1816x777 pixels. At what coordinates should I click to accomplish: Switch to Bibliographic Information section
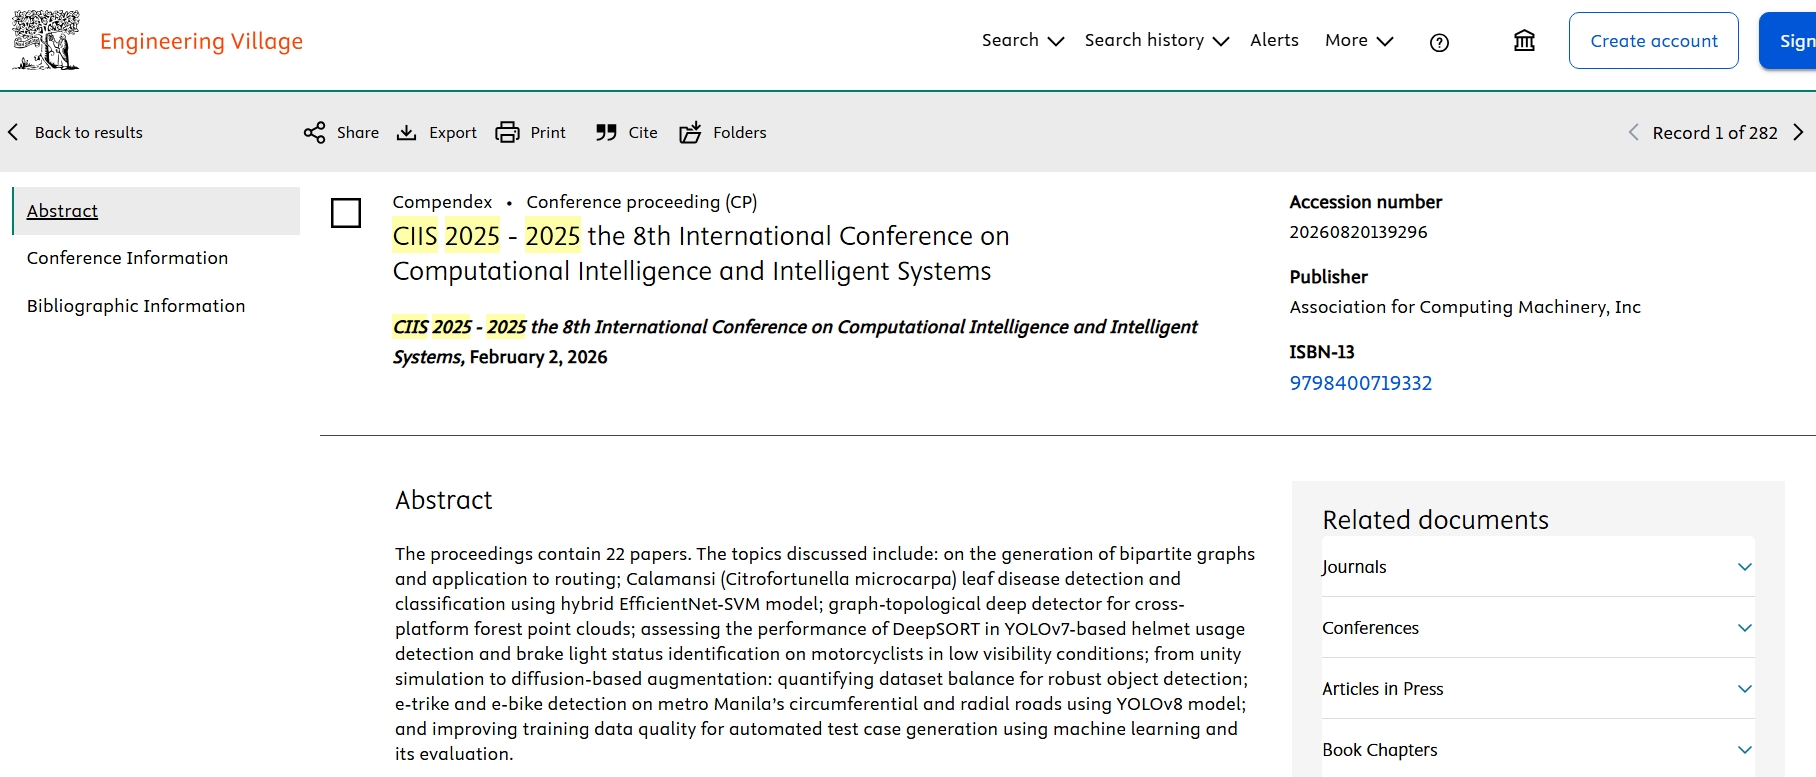click(136, 306)
